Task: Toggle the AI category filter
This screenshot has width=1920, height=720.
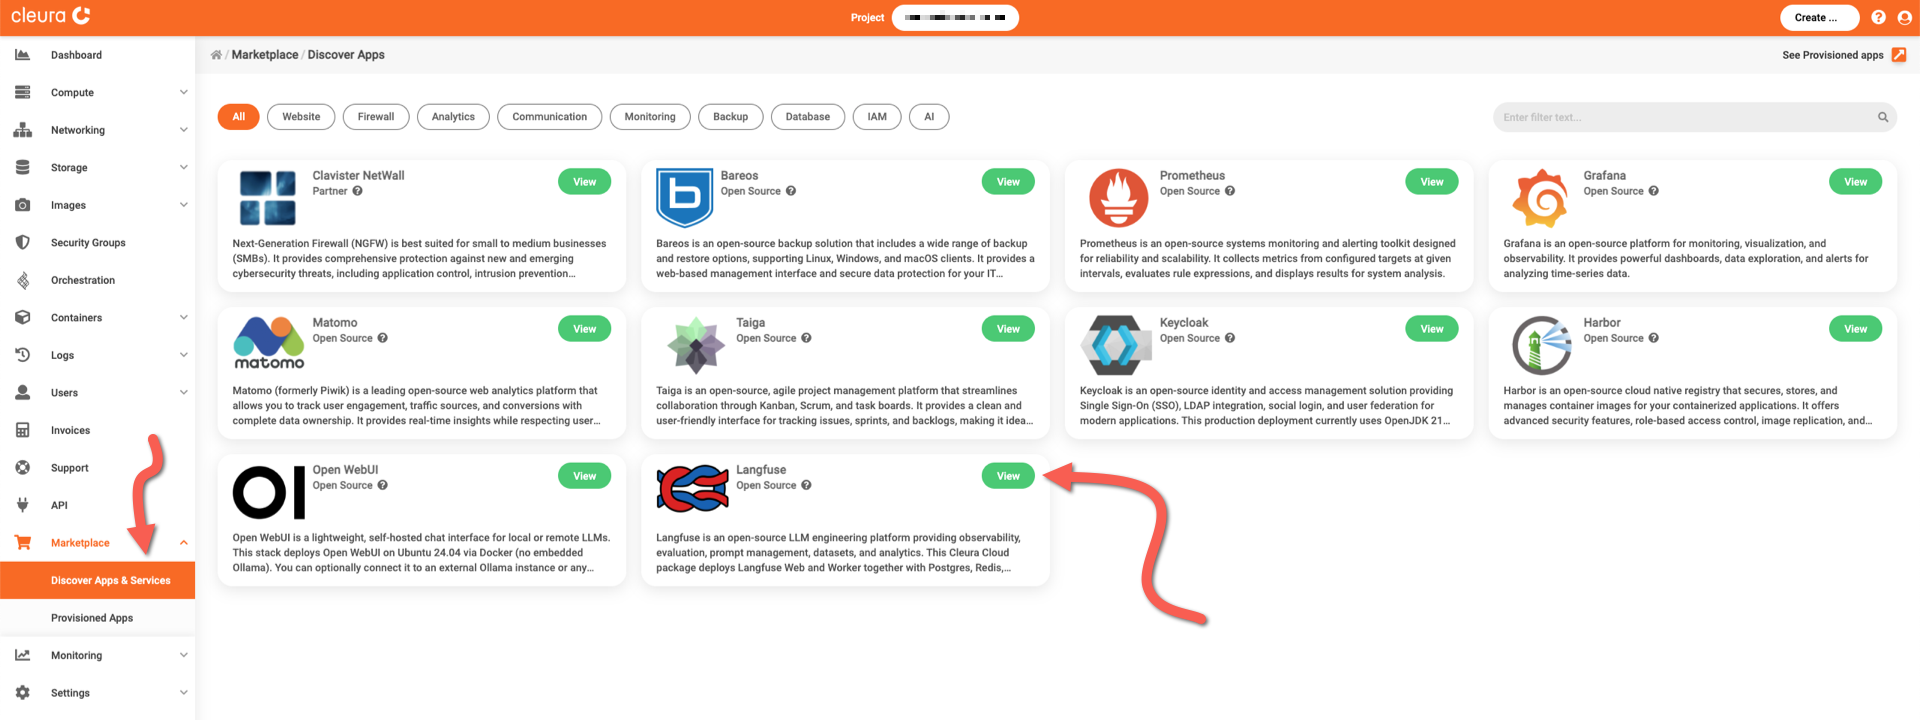Action: pyautogui.click(x=929, y=117)
